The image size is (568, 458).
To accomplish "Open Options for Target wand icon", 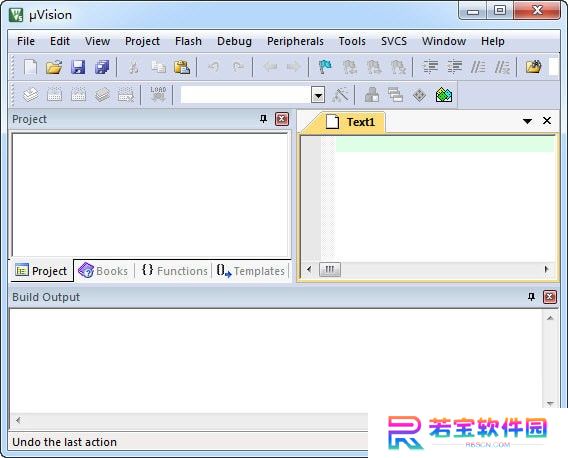I will point(340,95).
